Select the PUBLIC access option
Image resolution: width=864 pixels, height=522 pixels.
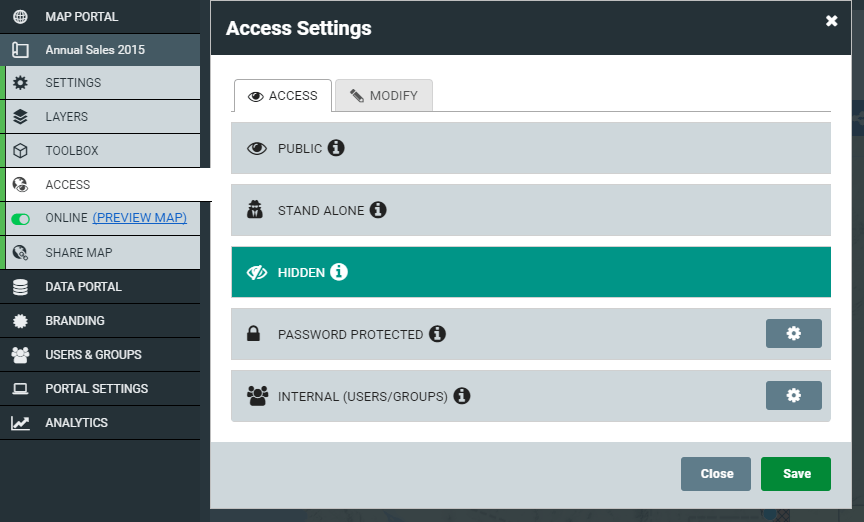coord(531,148)
